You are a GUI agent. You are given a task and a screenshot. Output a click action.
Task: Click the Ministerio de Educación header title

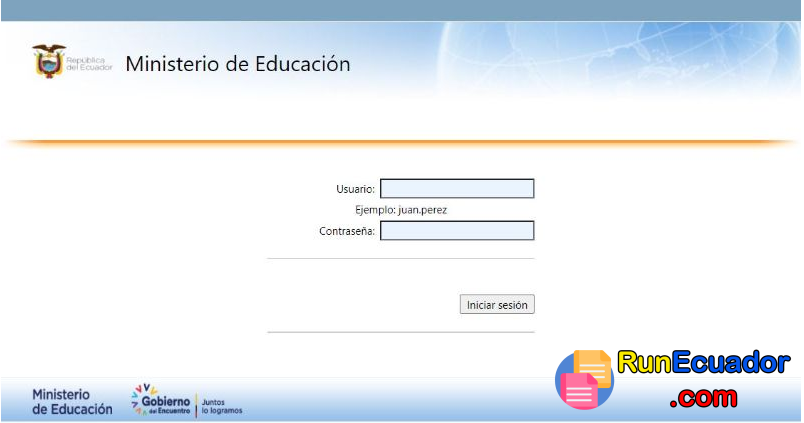point(238,64)
